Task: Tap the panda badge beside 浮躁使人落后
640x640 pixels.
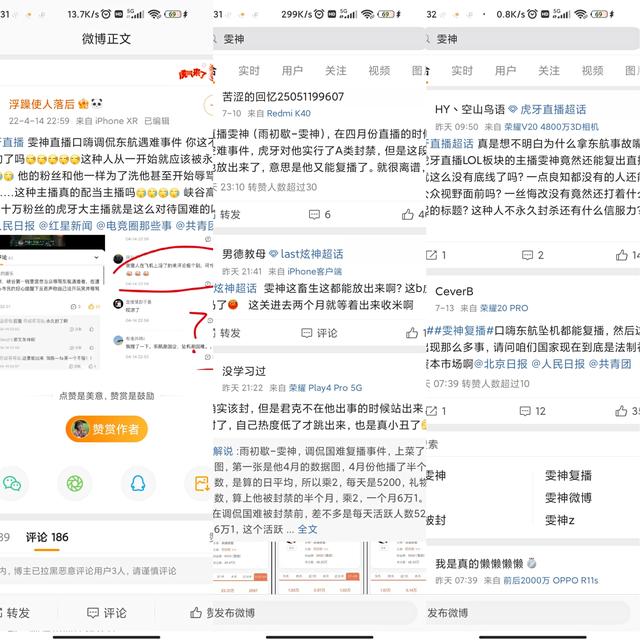Action: 97,103
